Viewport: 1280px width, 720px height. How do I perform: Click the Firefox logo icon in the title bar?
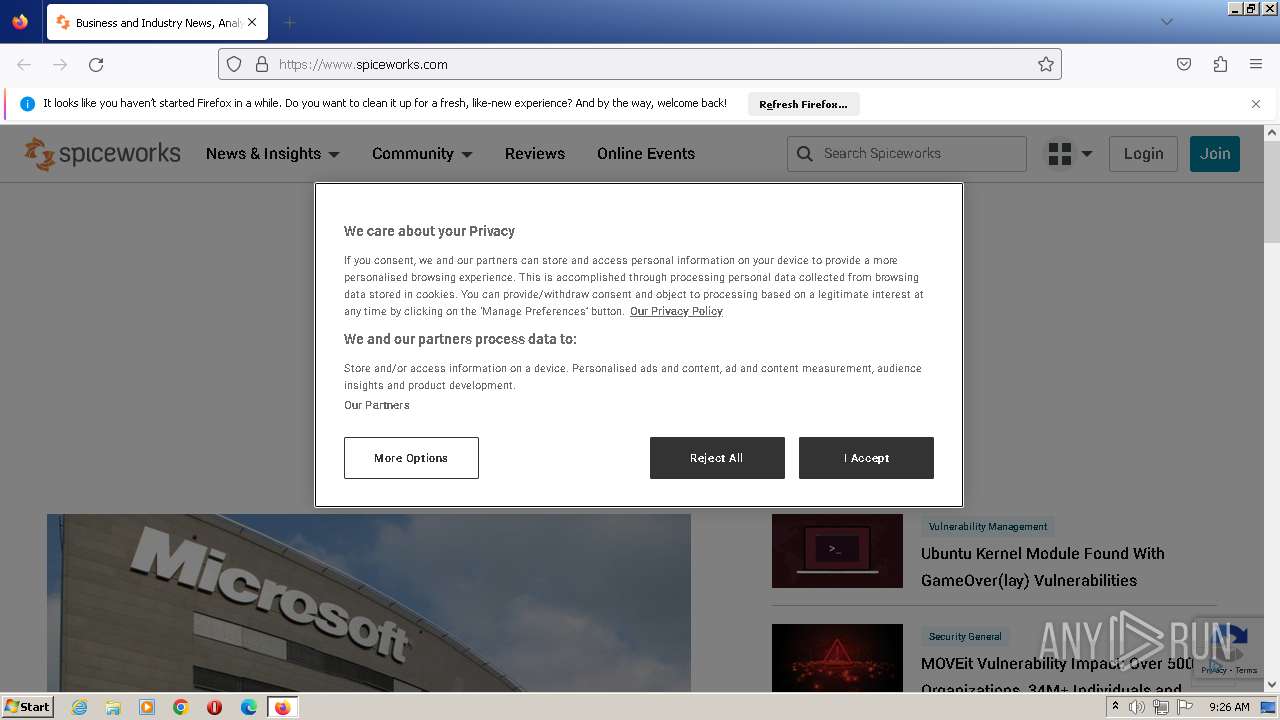pos(20,22)
